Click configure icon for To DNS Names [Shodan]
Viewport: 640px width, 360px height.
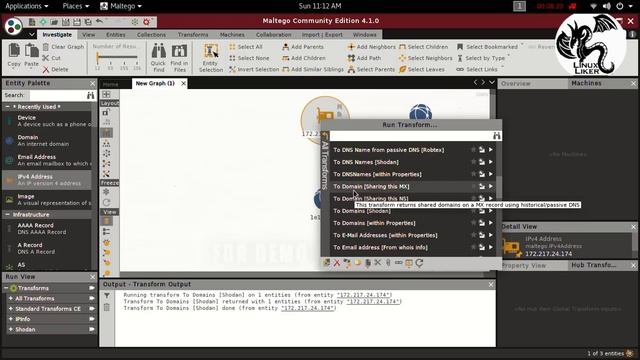point(482,162)
